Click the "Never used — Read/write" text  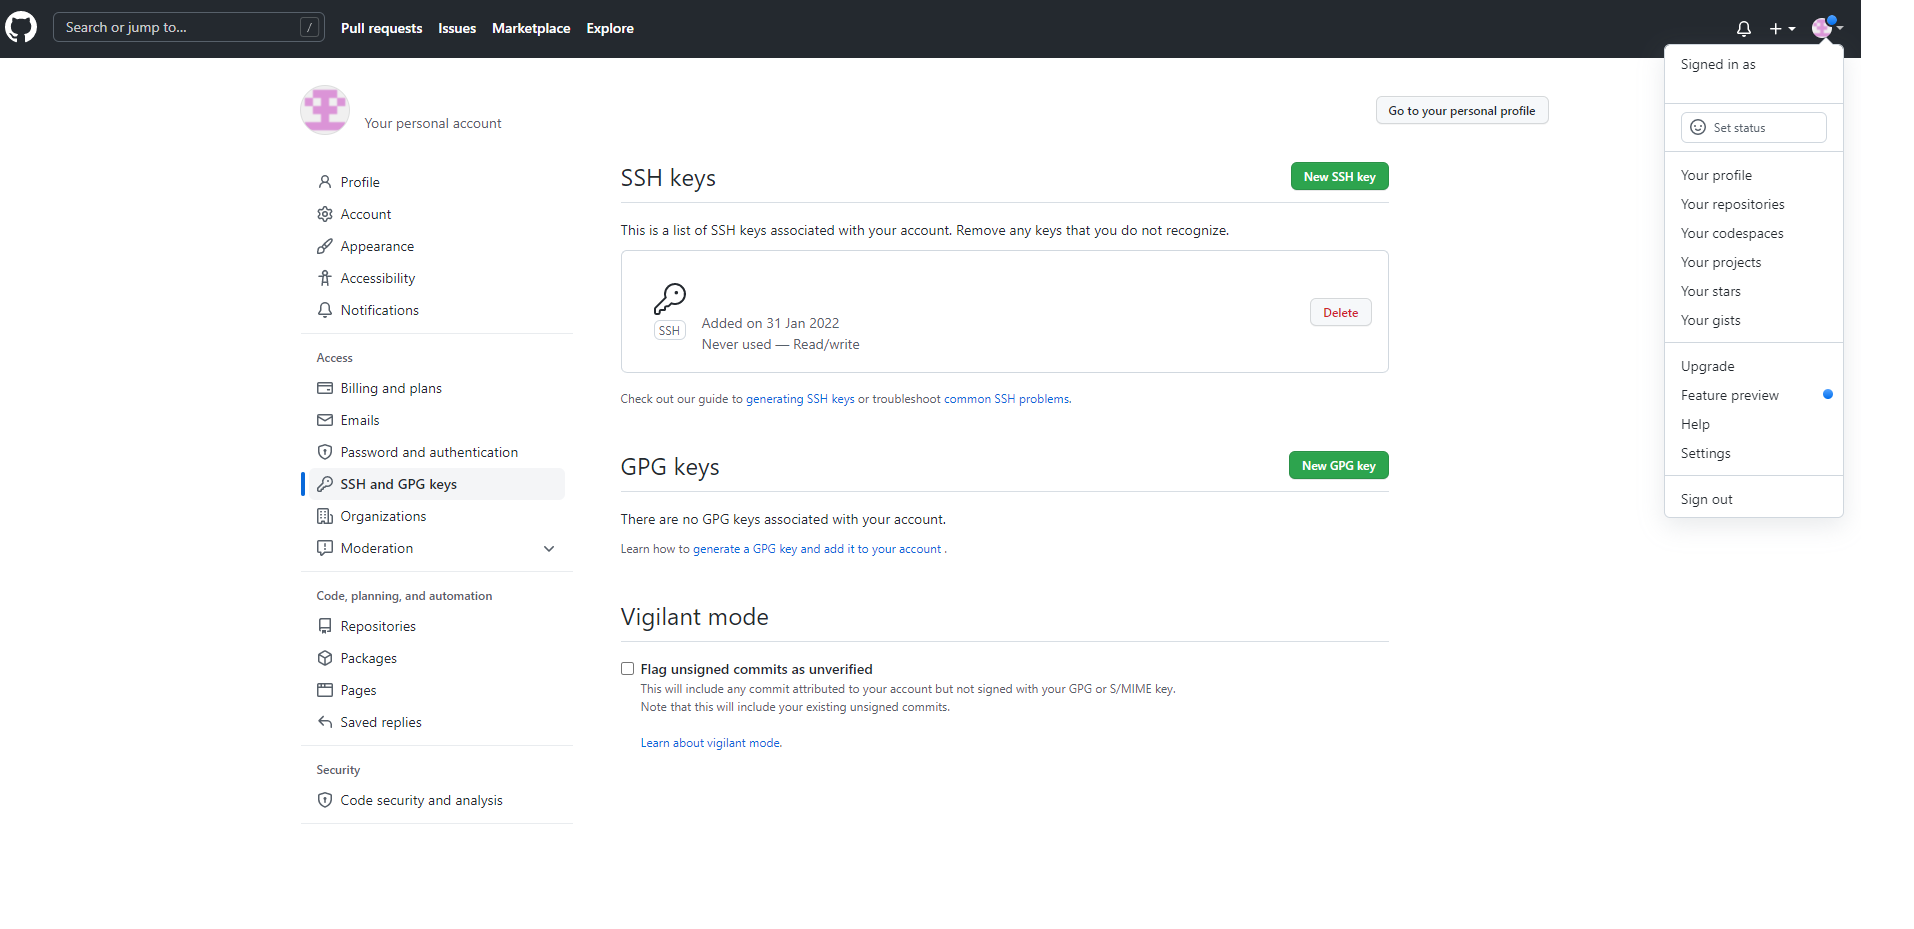pyautogui.click(x=780, y=344)
